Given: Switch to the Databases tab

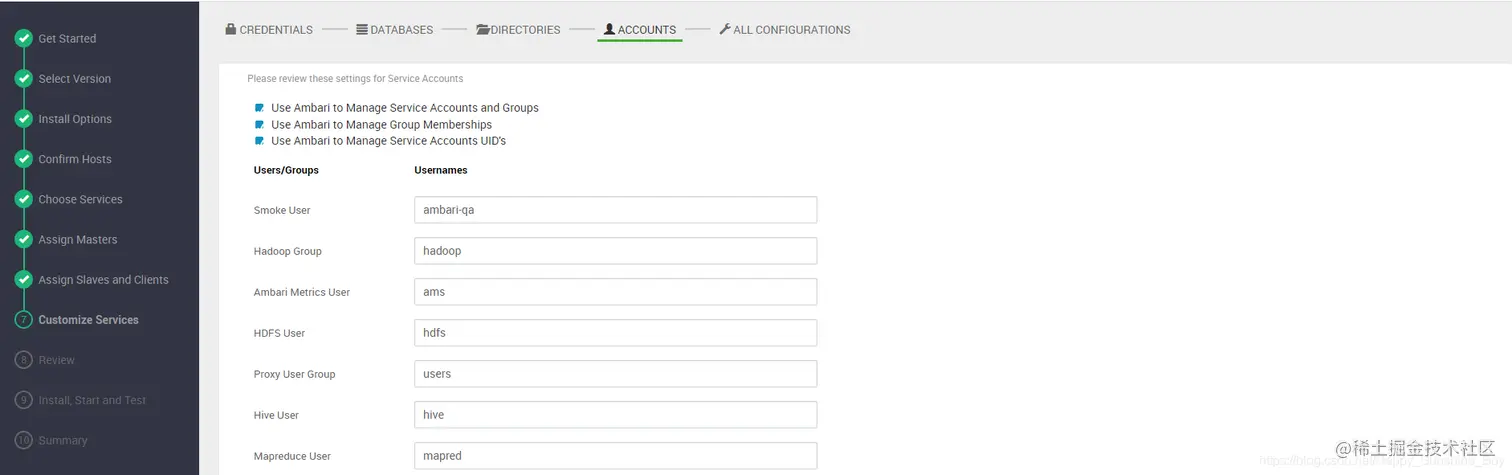Looking at the screenshot, I should click(395, 30).
